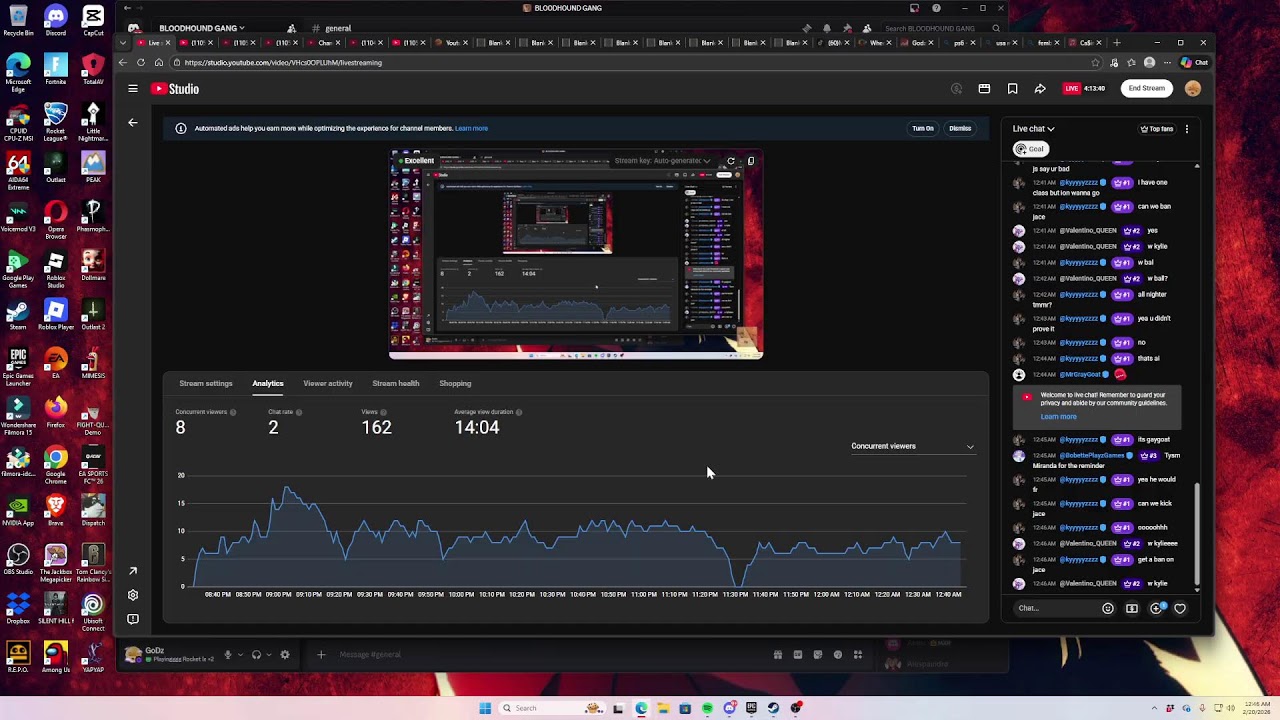Open the Concurrent viewers chart dropdown
Viewport: 1280px width, 720px height.
coord(912,446)
